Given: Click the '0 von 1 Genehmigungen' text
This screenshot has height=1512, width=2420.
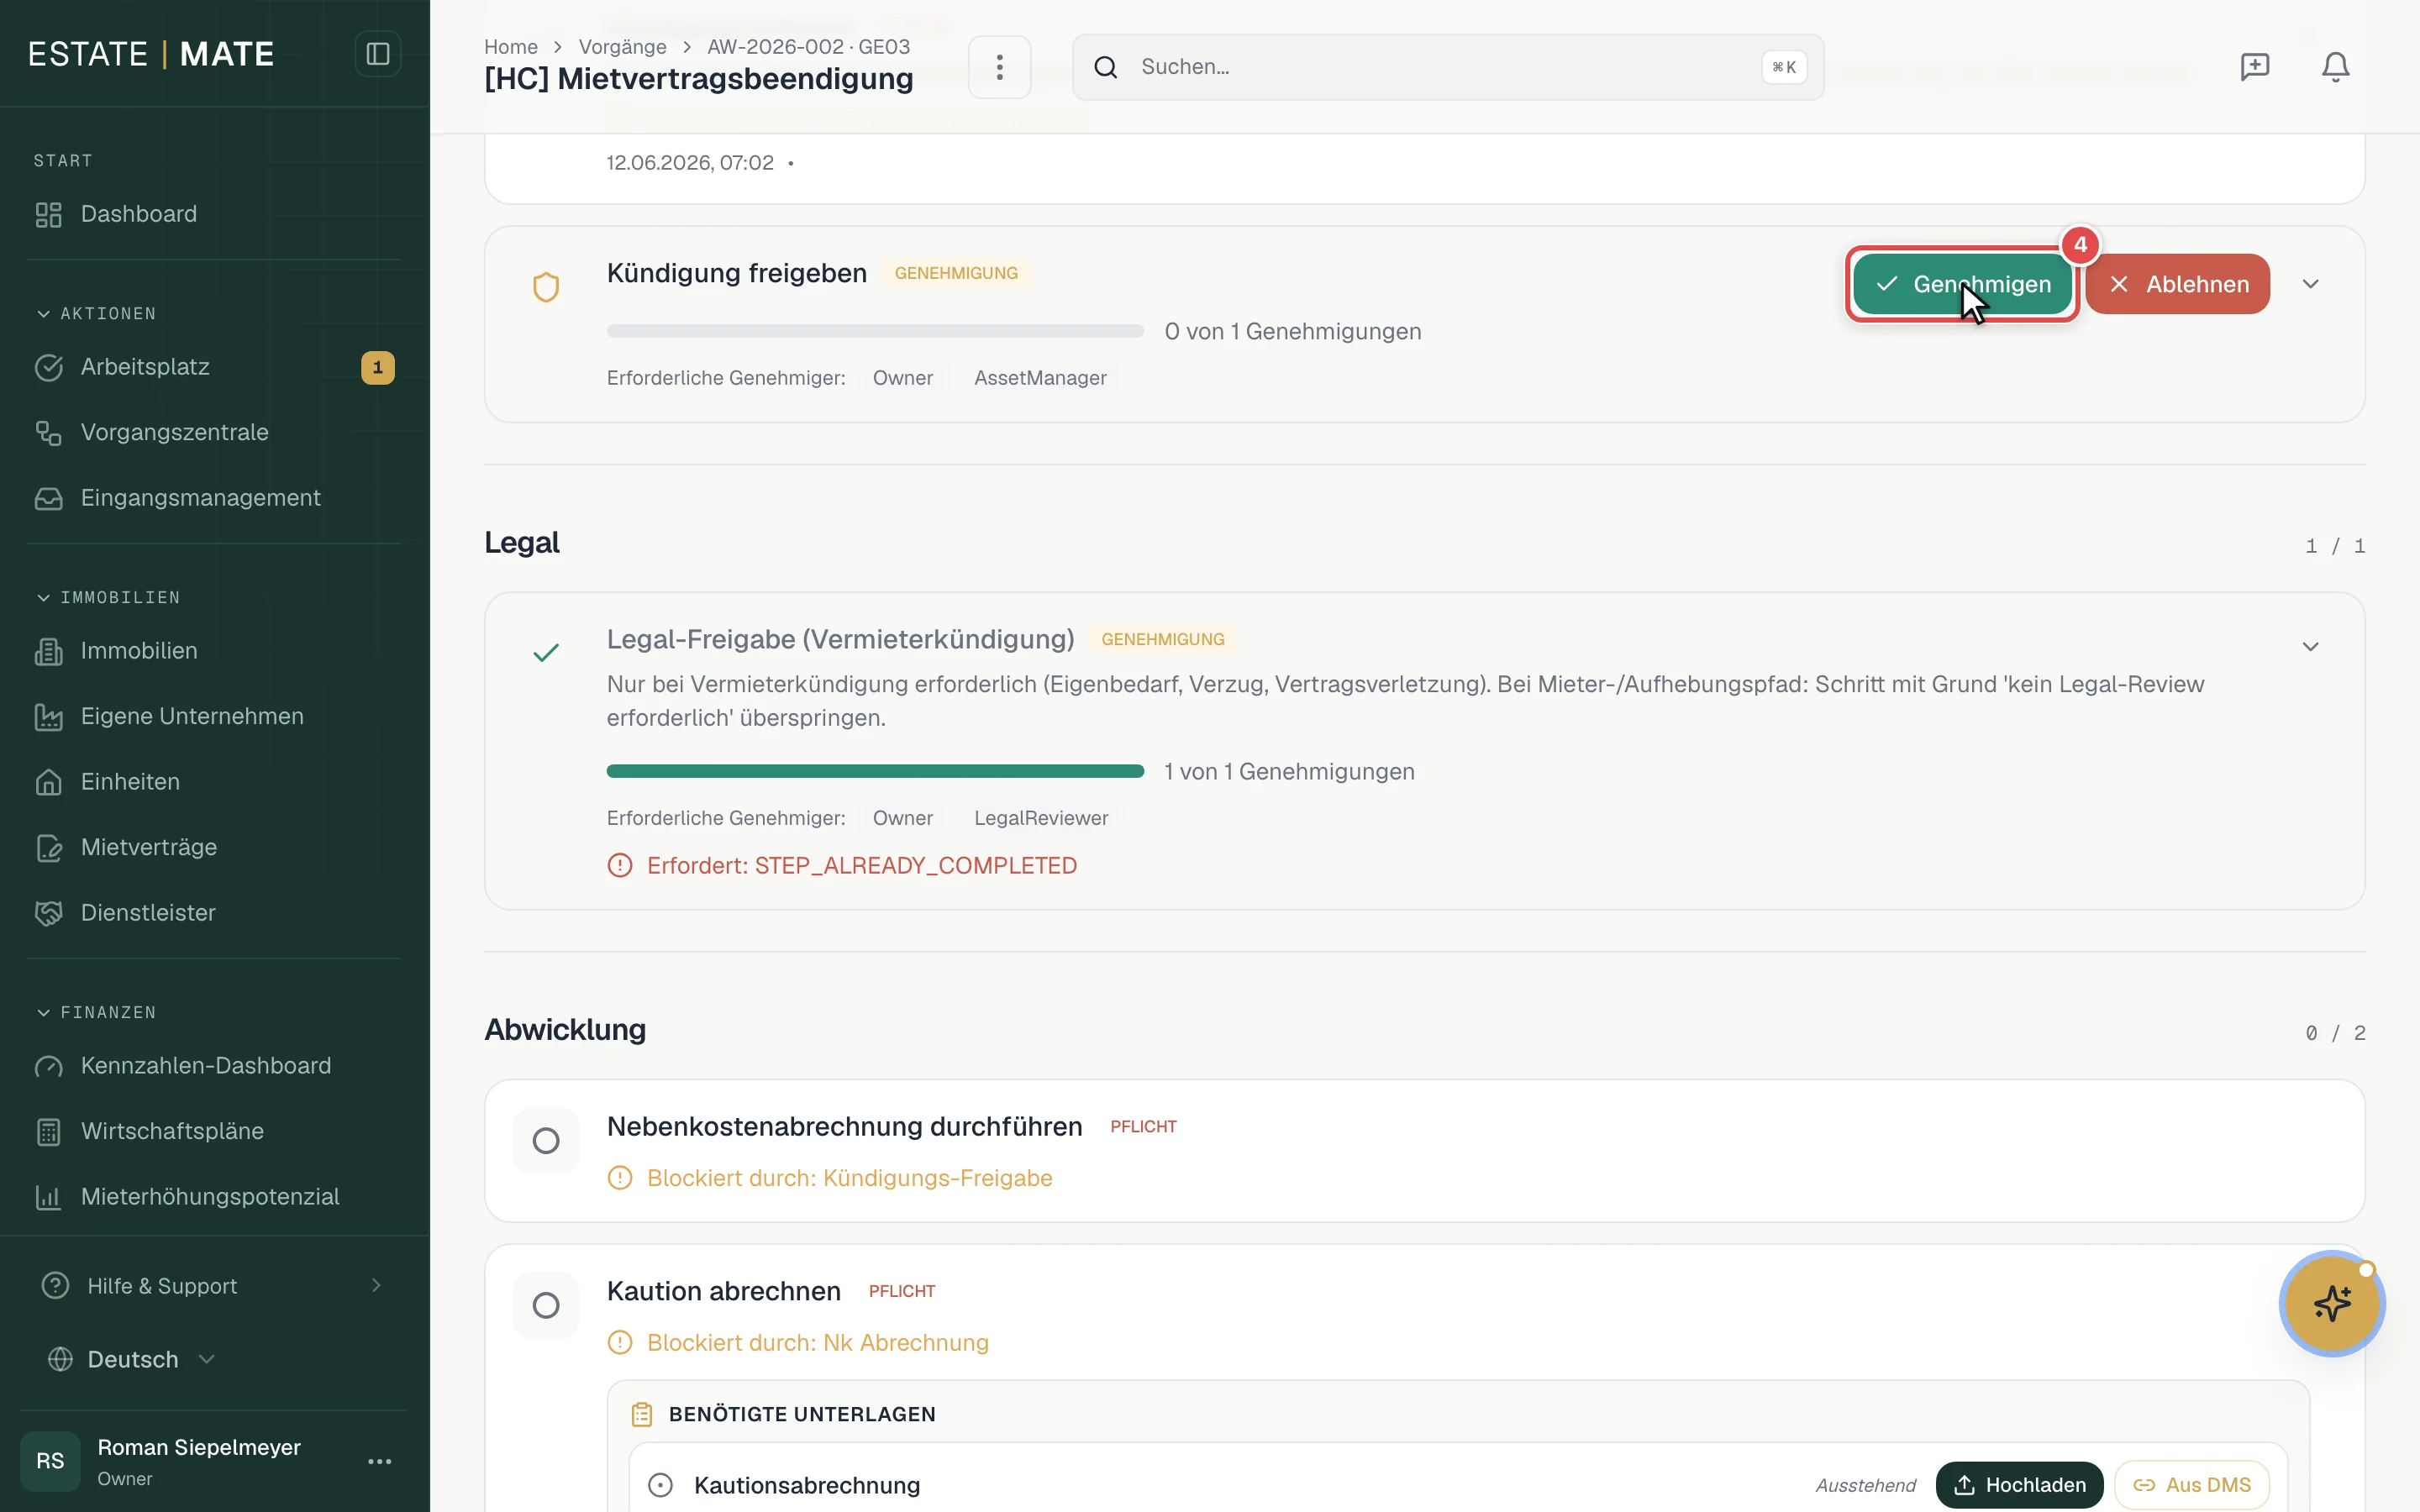Looking at the screenshot, I should [x=1293, y=331].
